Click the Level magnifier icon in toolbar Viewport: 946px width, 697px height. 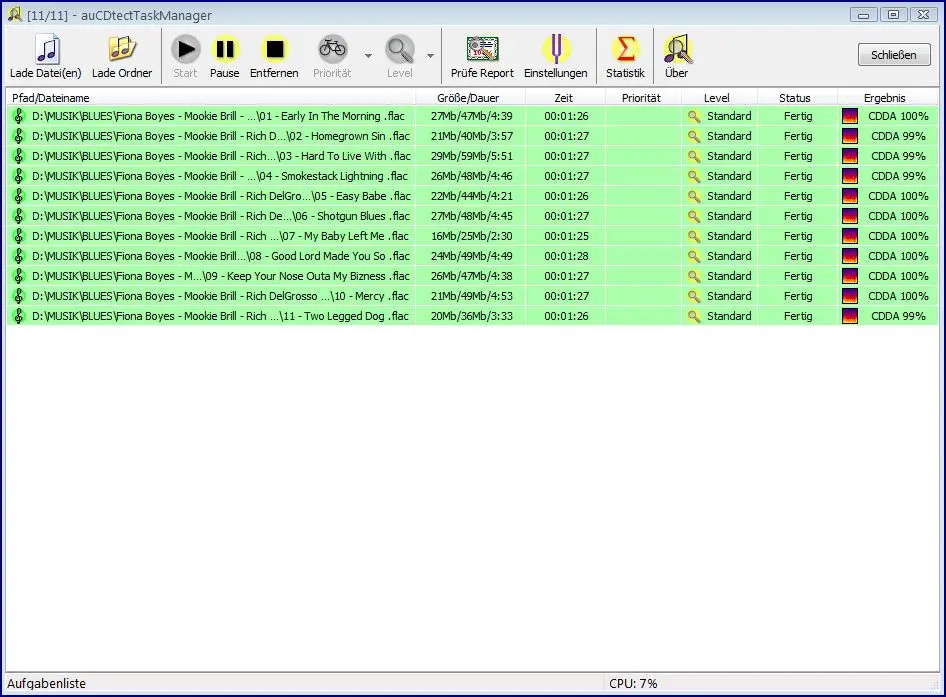(400, 49)
